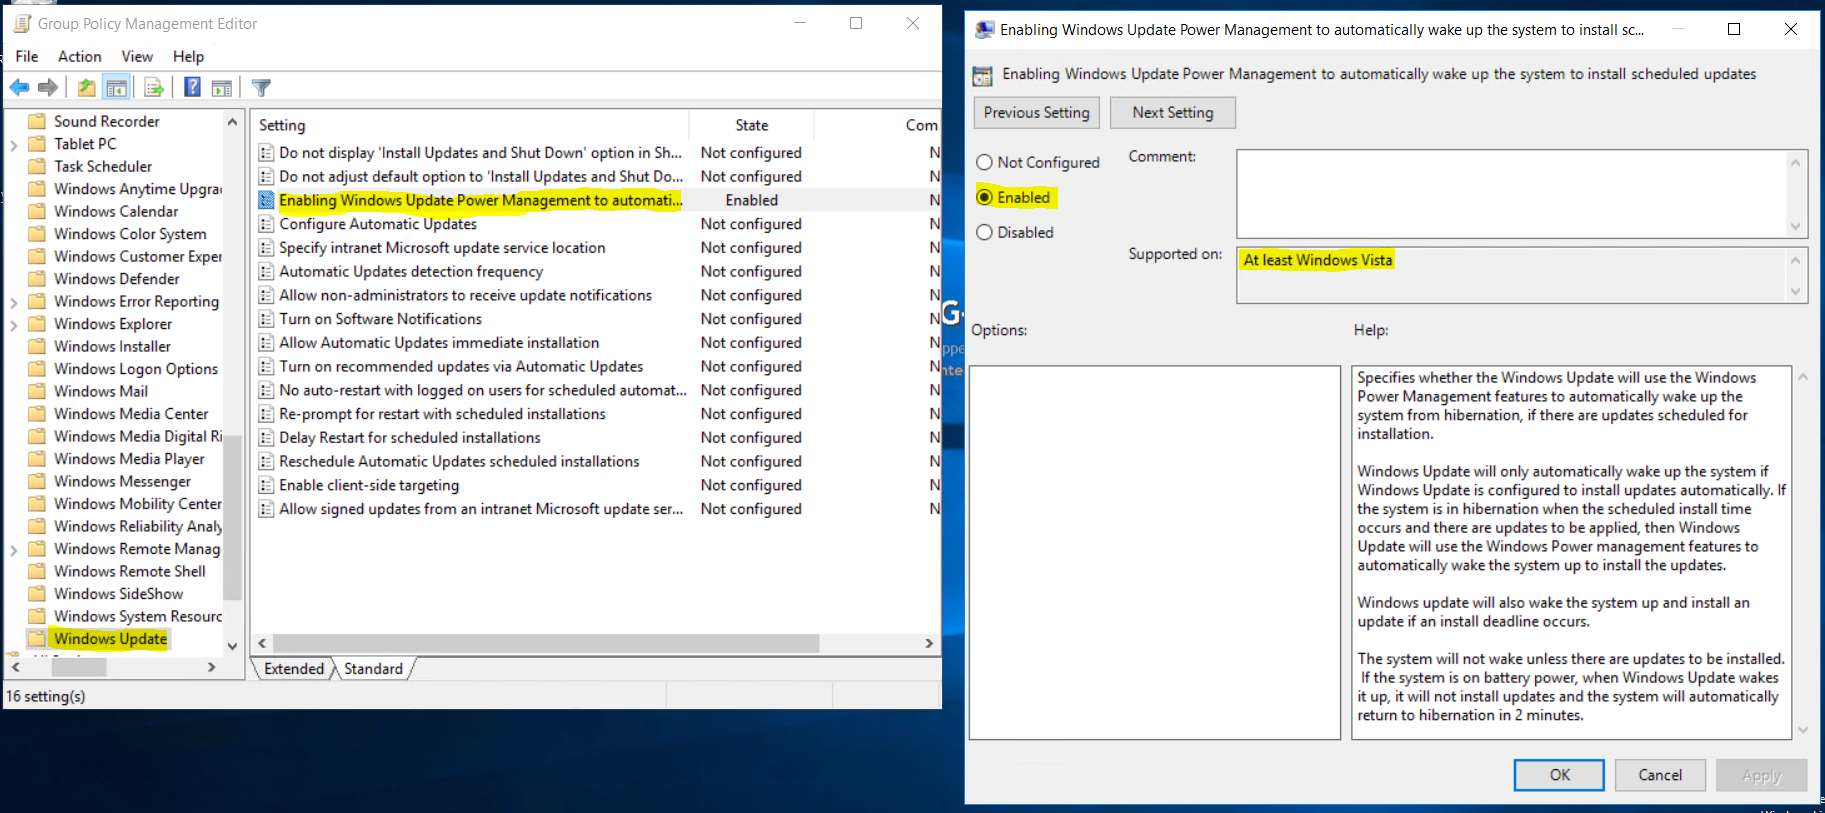Click Help text scrollbar down arrow
Screen dimensions: 1825x813
point(1803,730)
